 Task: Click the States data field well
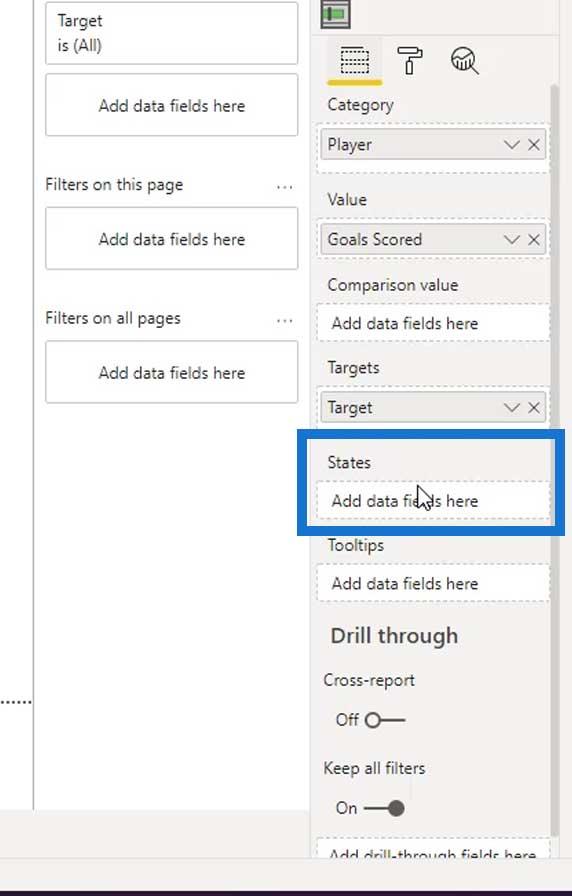[x=433, y=501]
